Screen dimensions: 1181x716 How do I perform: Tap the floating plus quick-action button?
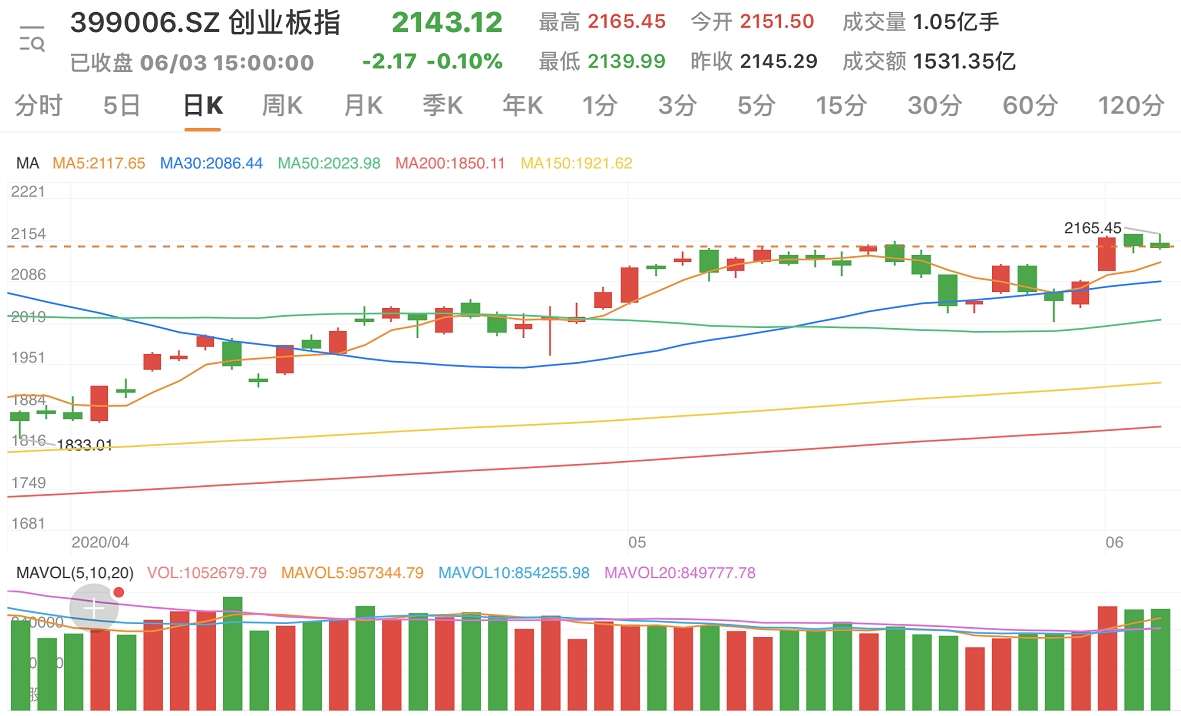[92, 606]
